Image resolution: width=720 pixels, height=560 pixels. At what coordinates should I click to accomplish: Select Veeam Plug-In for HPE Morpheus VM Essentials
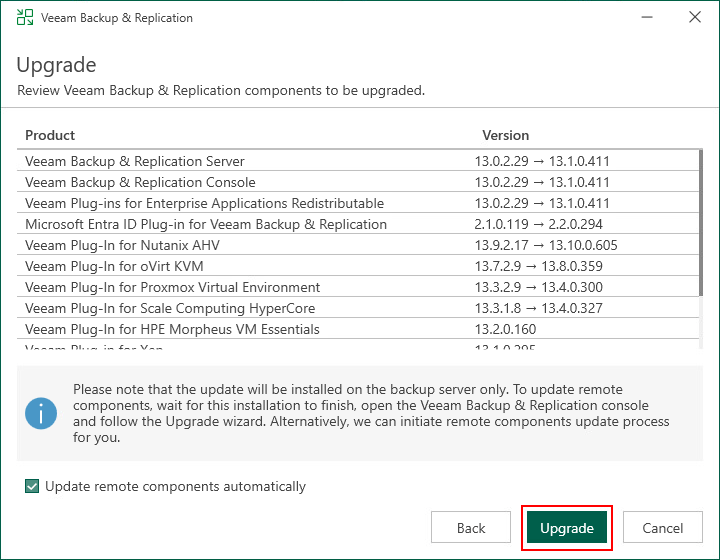pyautogui.click(x=358, y=329)
